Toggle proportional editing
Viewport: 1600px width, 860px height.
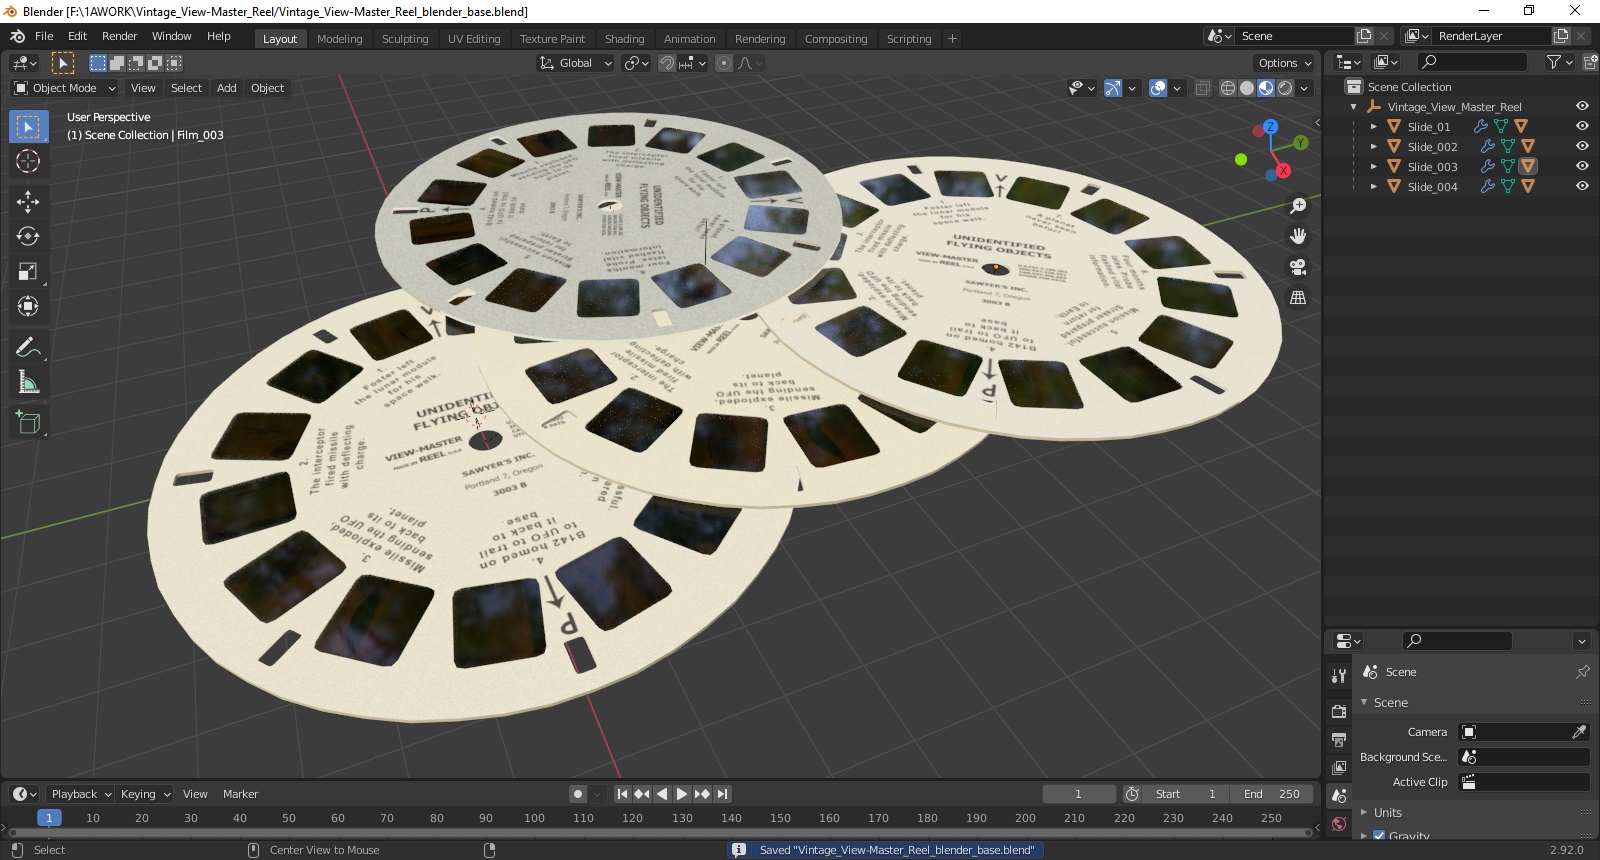tap(724, 63)
